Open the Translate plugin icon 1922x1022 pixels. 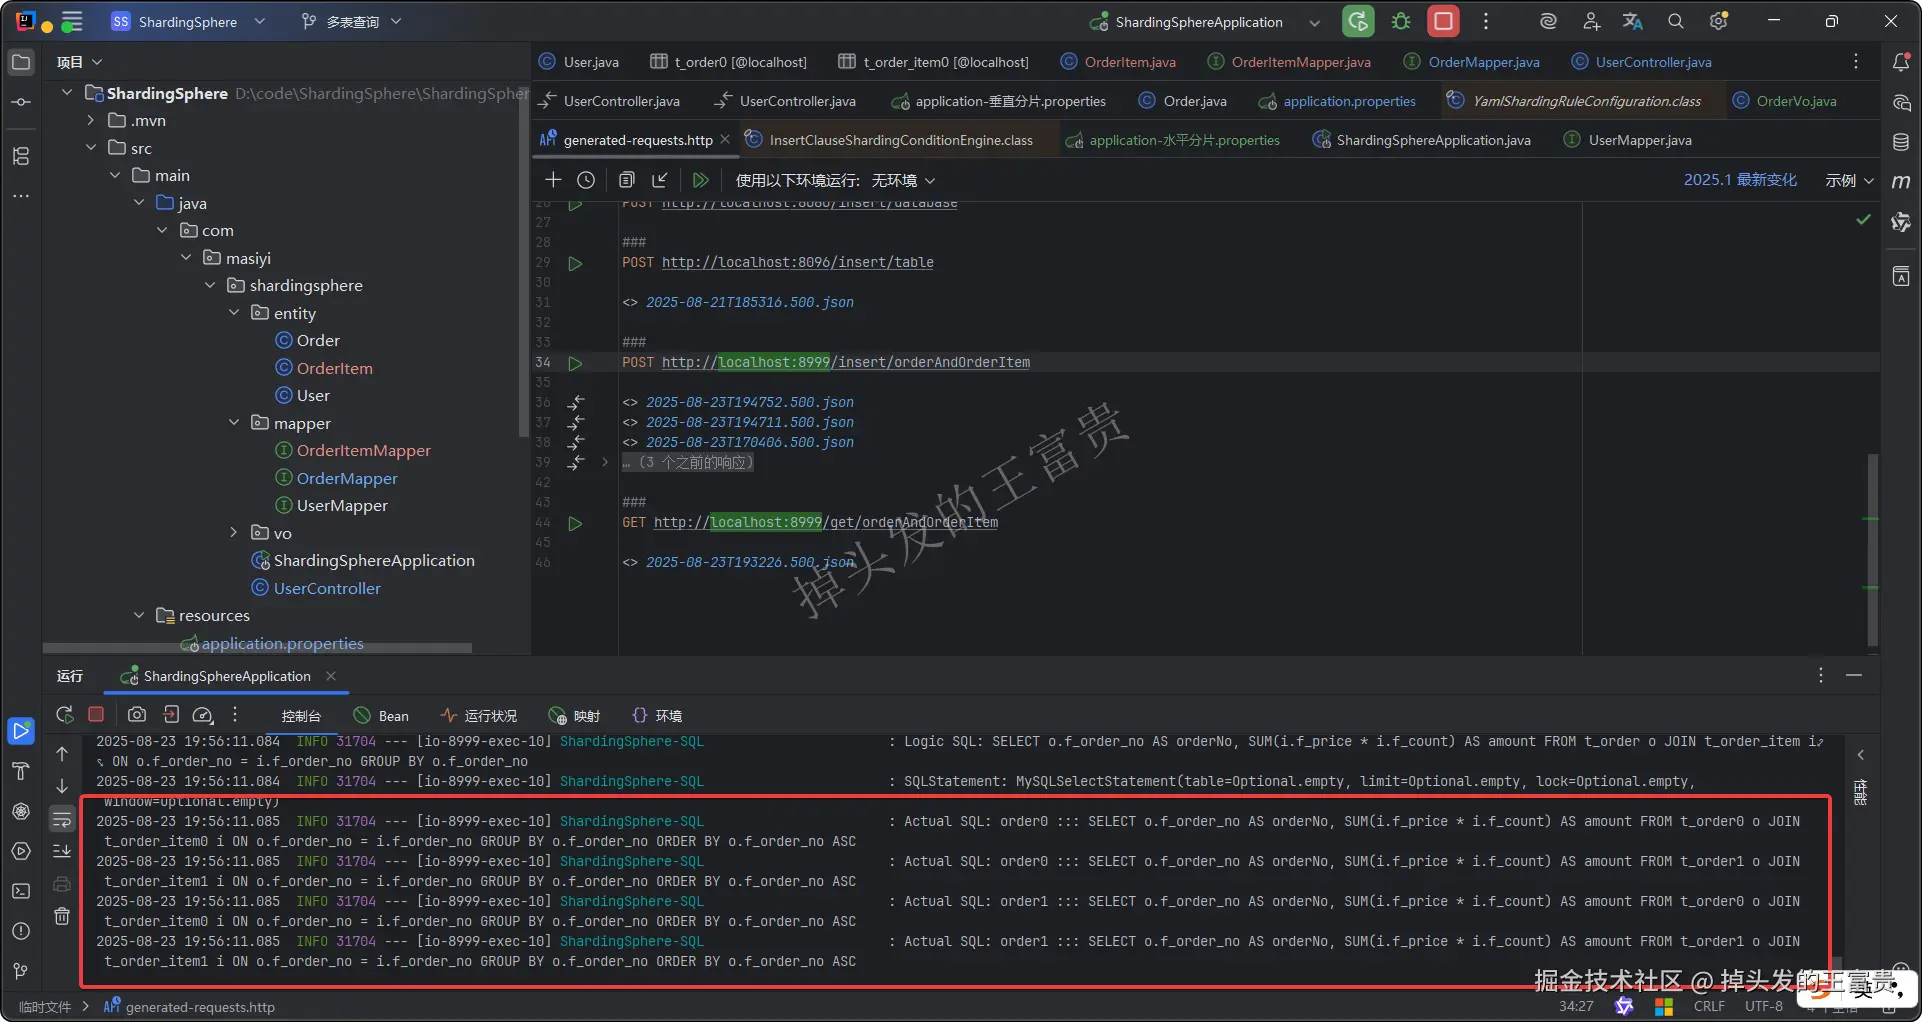pos(1633,21)
